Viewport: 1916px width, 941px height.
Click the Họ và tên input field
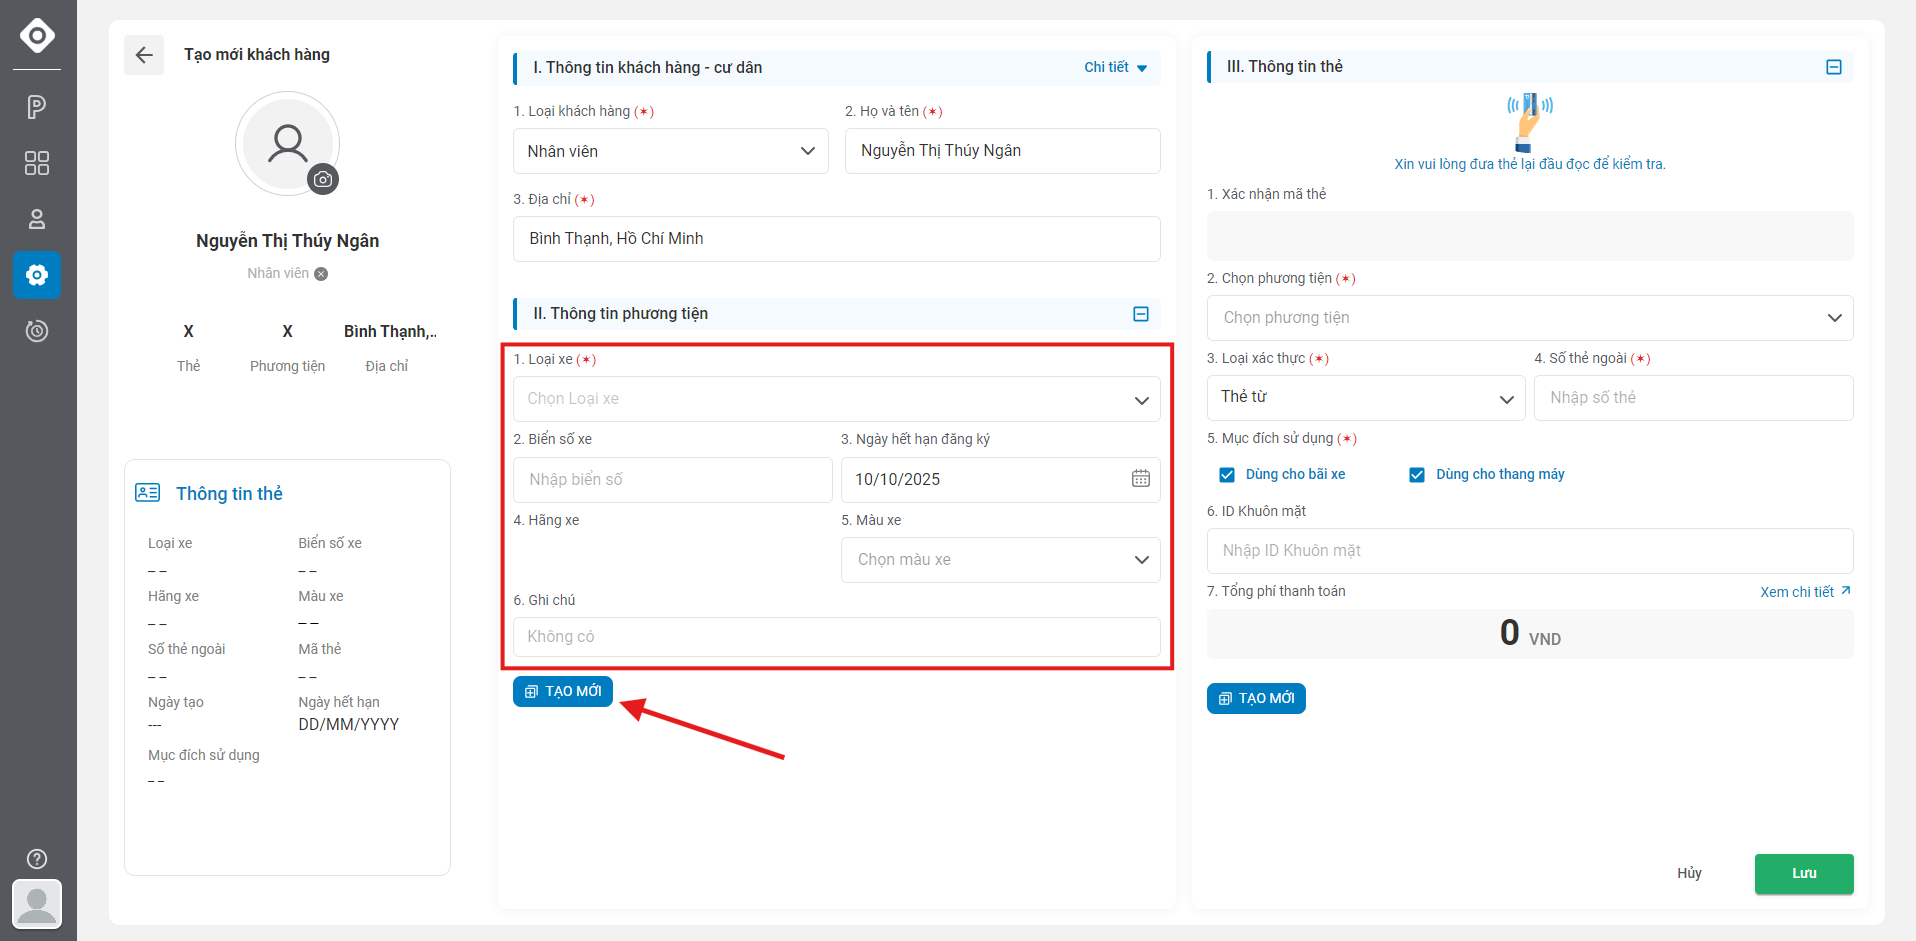coord(1003,151)
